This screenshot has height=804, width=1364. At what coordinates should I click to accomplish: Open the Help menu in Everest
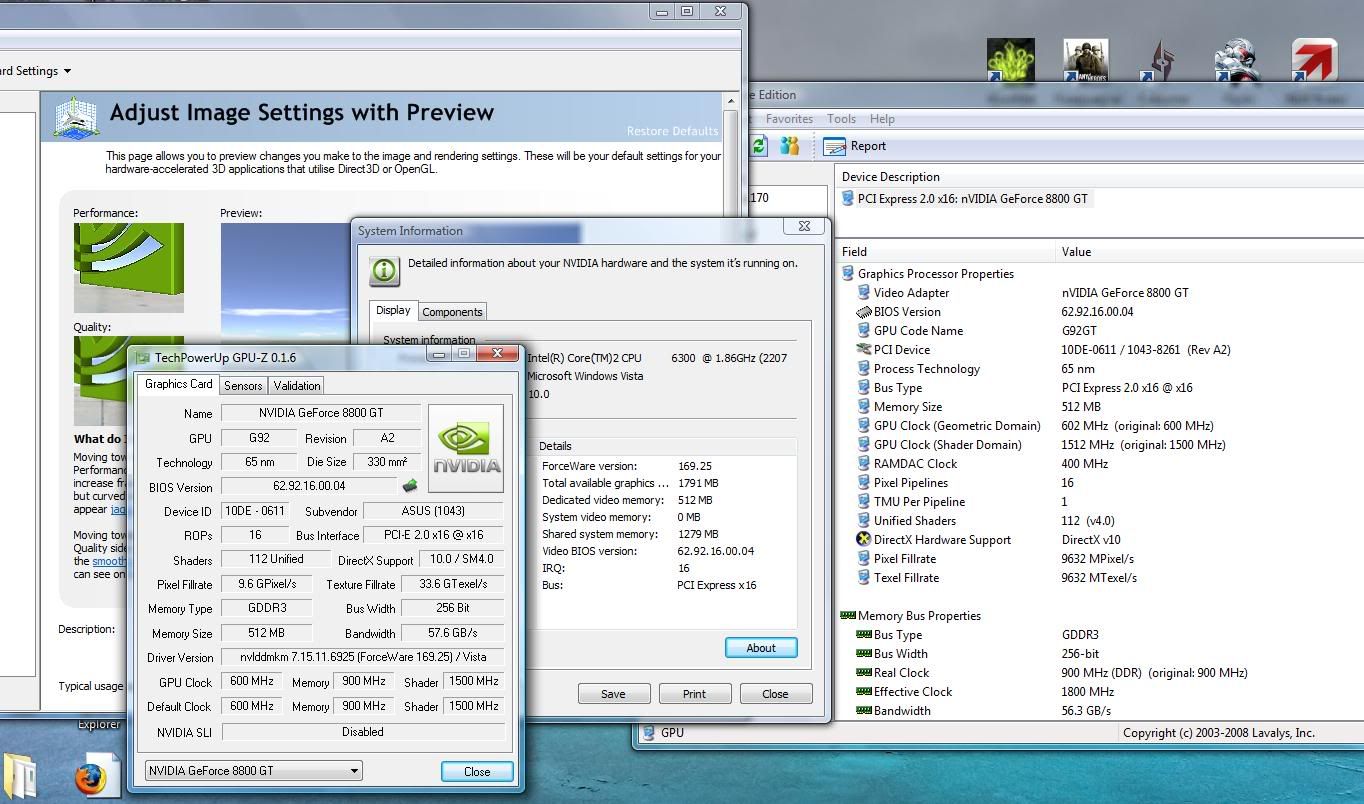click(x=882, y=119)
